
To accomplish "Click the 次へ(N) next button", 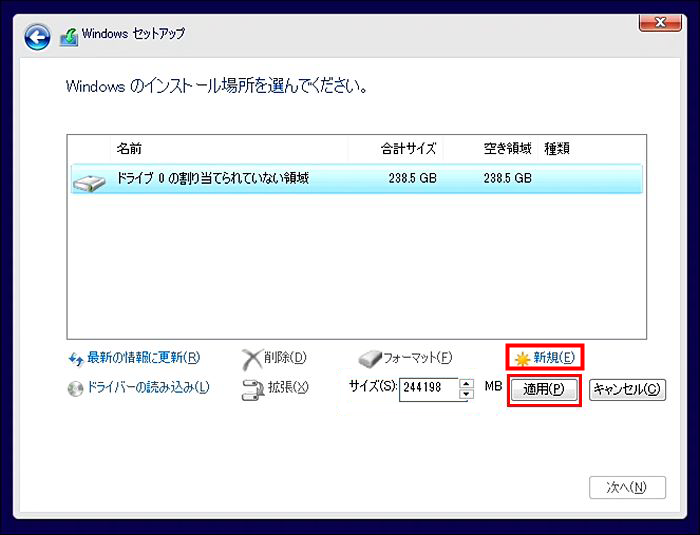I will tap(627, 487).
